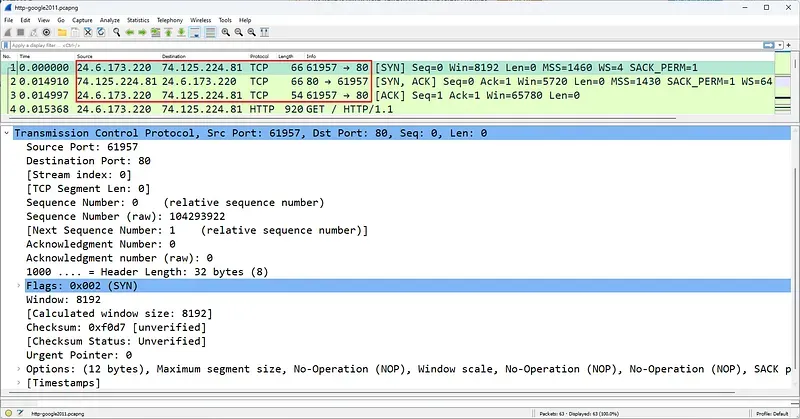Sort by the Length column header

pyautogui.click(x=286, y=56)
